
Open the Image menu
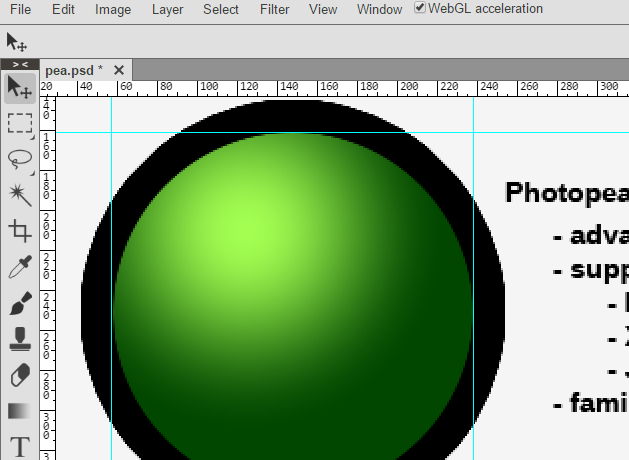tap(113, 9)
